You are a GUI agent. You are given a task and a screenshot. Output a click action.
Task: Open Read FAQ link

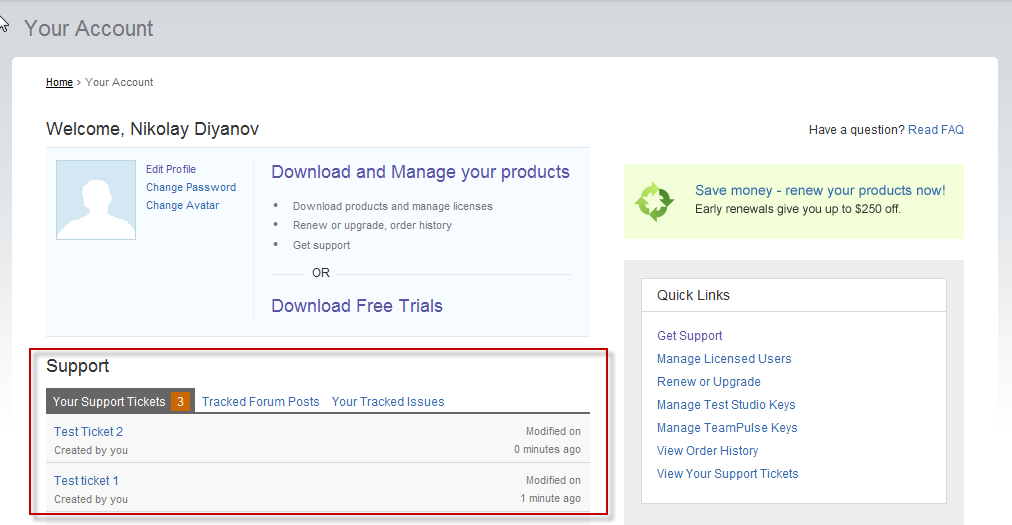(x=935, y=130)
